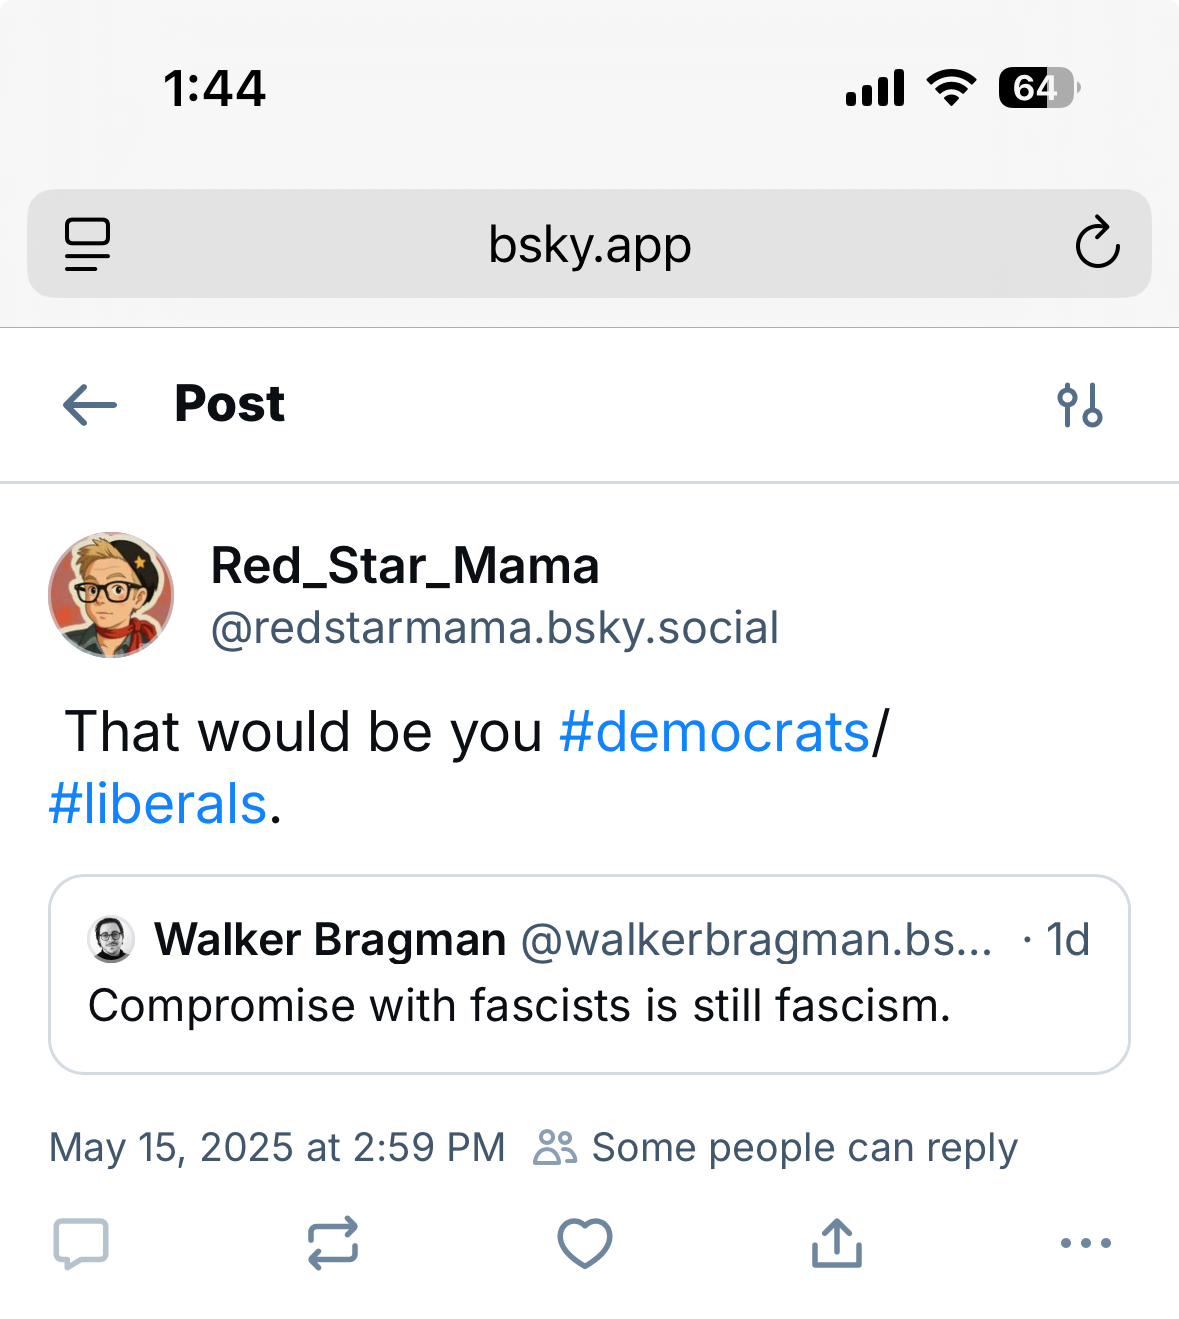Click the Red_Star_Mama display name
This screenshot has height=1319, width=1179.
tap(405, 566)
